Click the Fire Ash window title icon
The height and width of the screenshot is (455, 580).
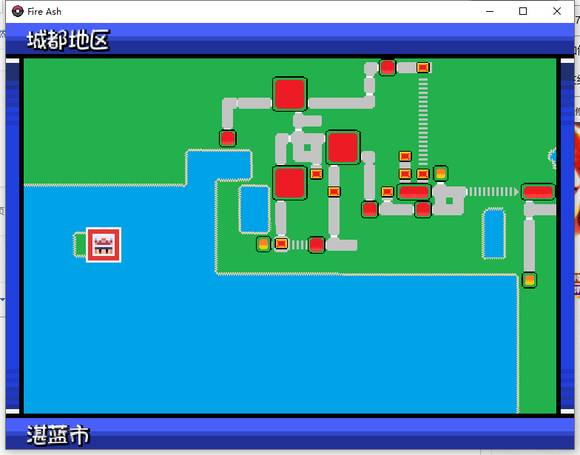coord(17,11)
